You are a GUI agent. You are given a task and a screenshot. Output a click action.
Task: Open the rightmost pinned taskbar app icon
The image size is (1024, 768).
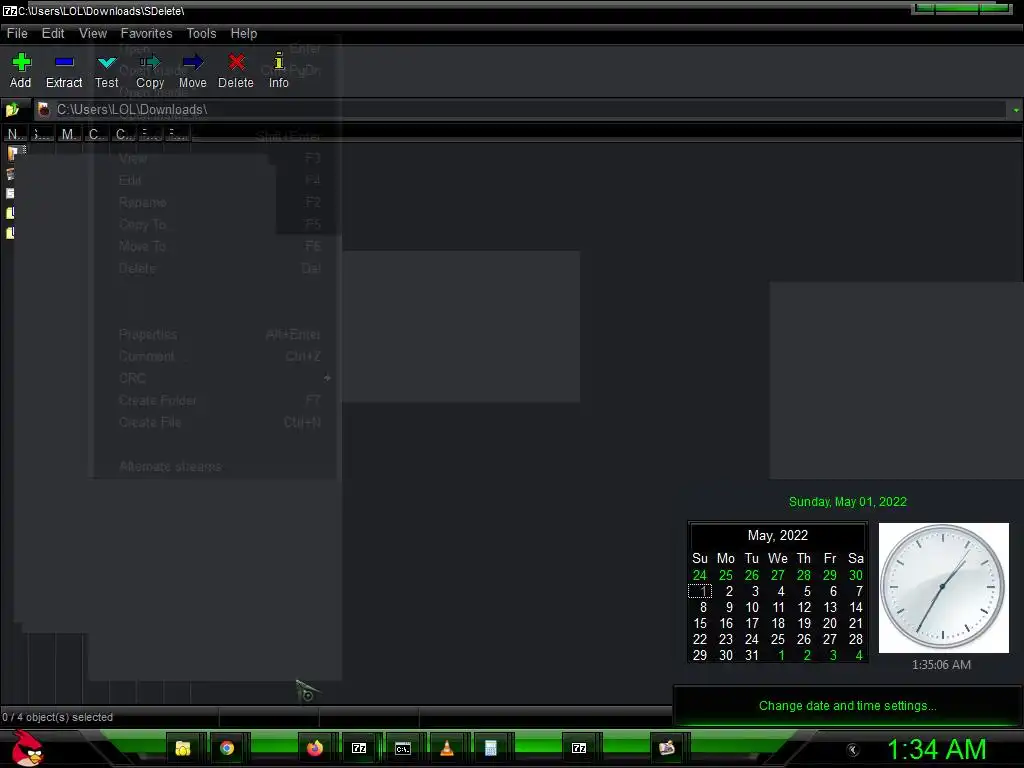pyautogui.click(x=667, y=748)
